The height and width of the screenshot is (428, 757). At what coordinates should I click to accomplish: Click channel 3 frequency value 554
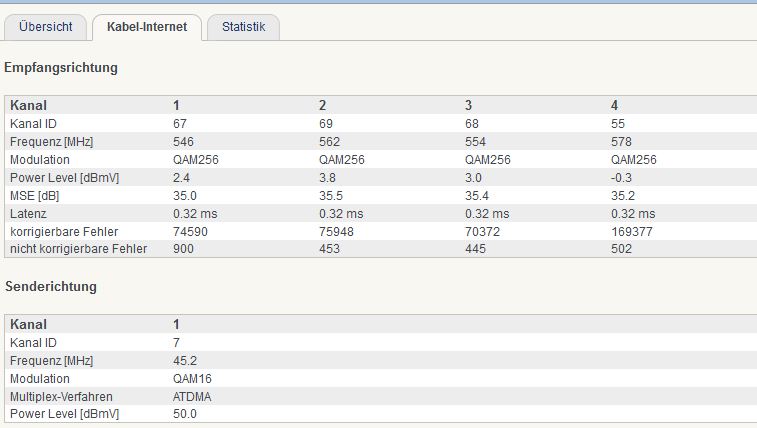(475, 142)
